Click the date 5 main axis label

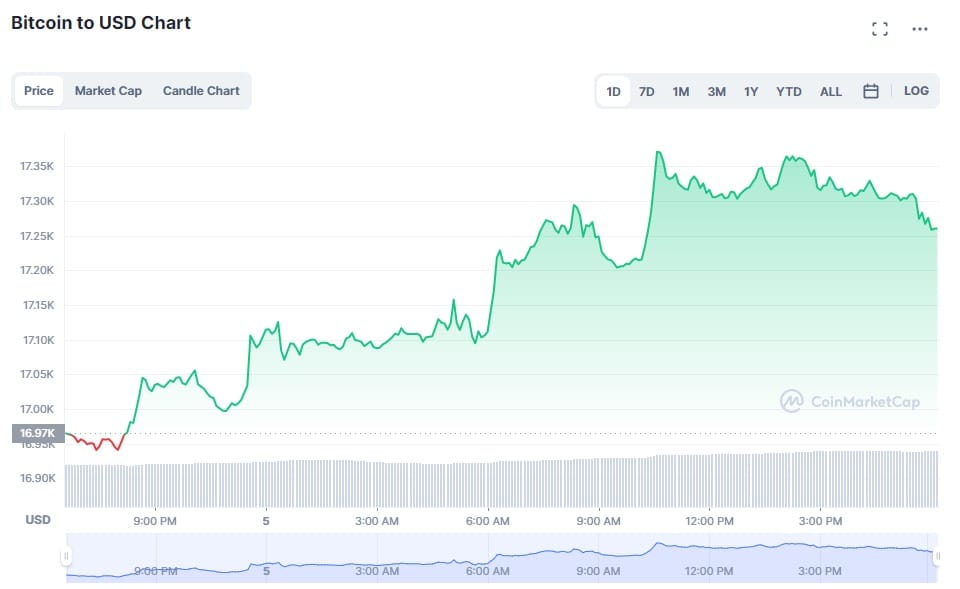click(x=266, y=521)
